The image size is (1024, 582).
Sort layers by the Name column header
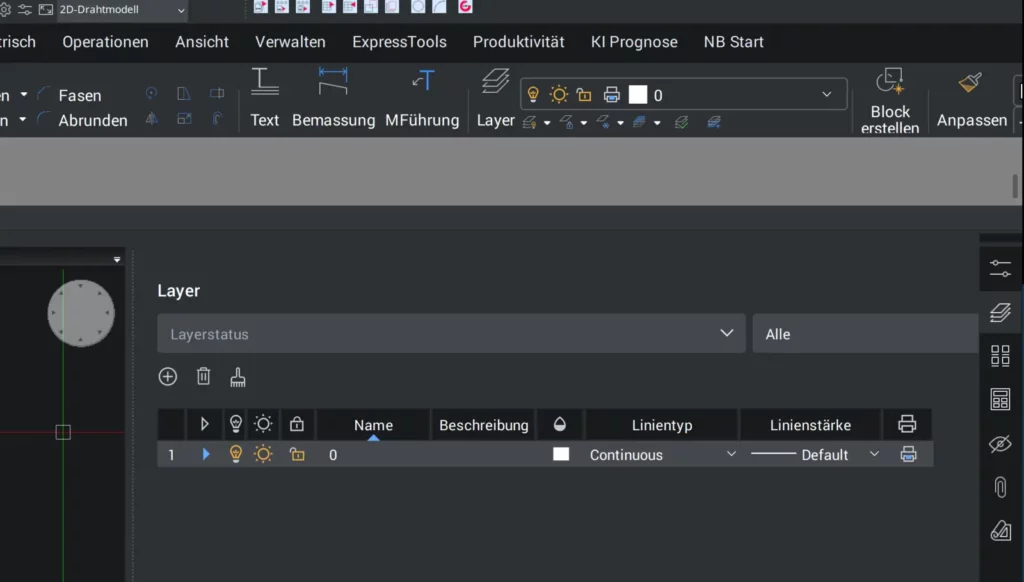[x=374, y=425]
